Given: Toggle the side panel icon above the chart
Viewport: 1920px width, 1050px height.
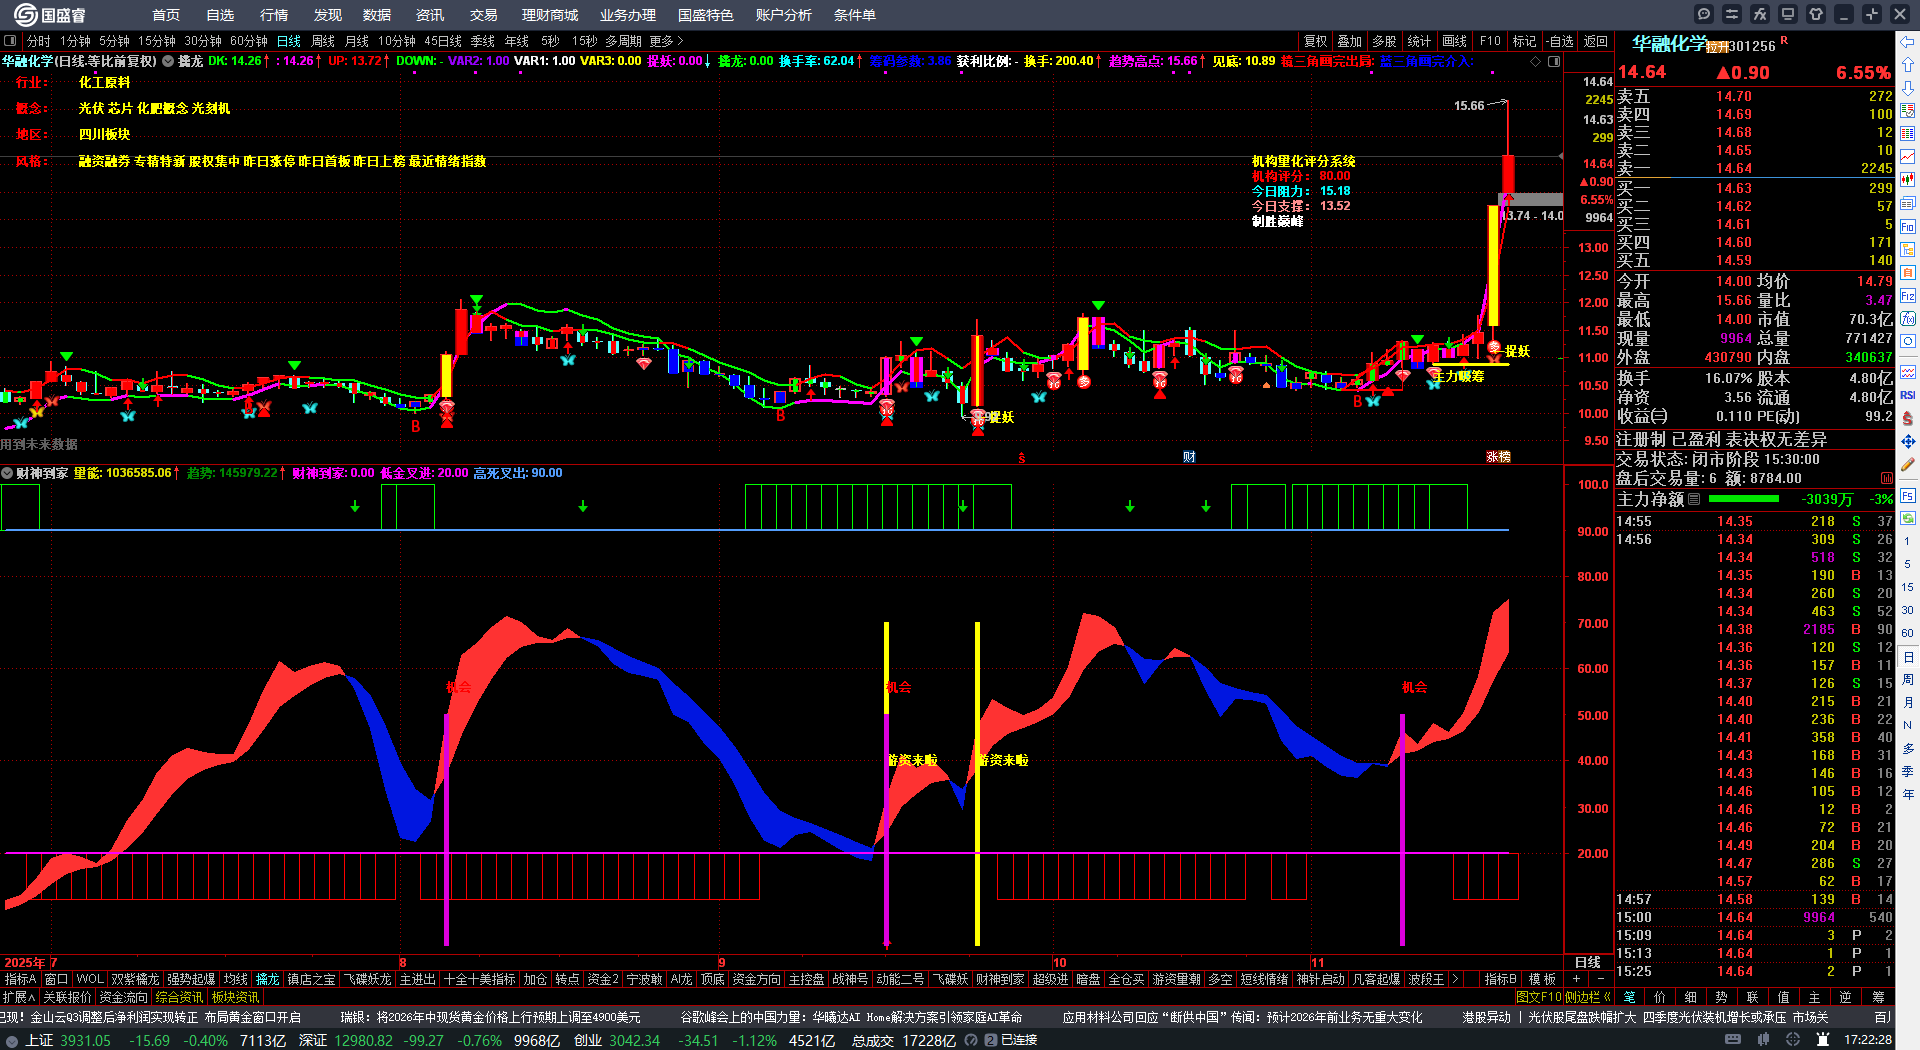Looking at the screenshot, I should point(1554,61).
